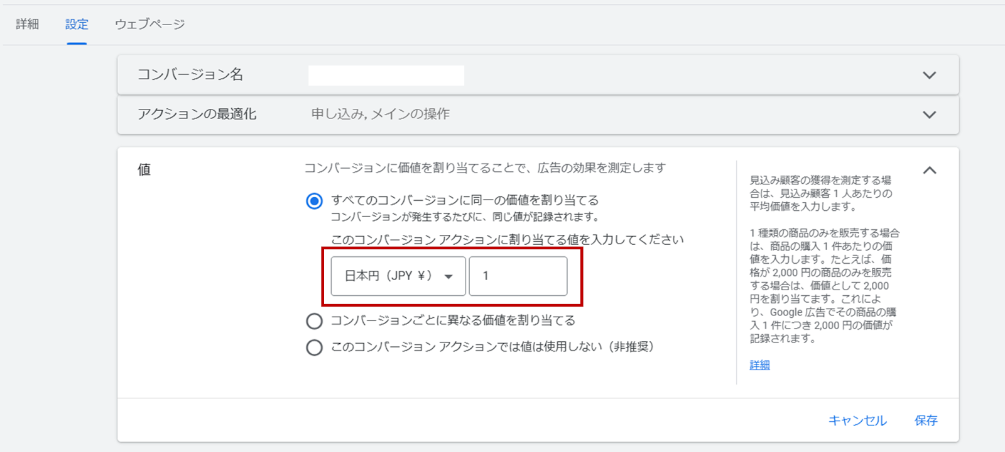
Task: Click the blank conversion name field
Action: pos(386,75)
